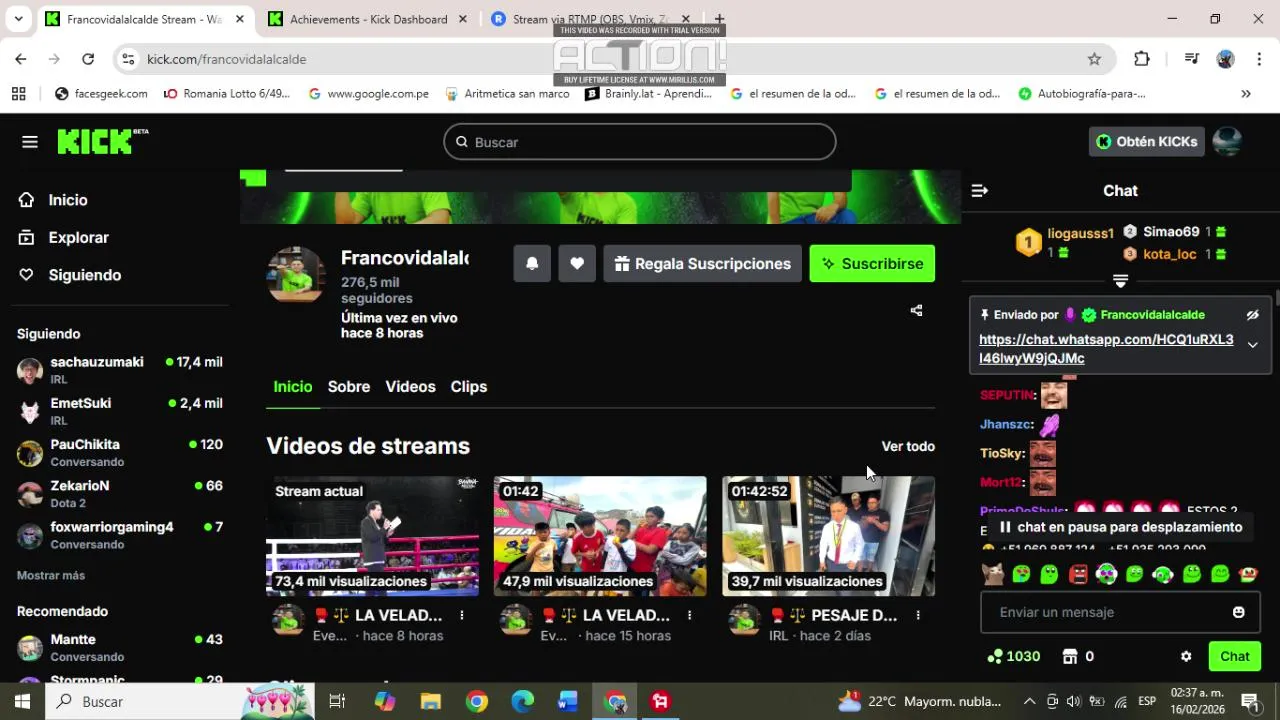This screenshot has height=720, width=1280.
Task: Open options for the 'hace 8 horas' video
Action: coord(461,616)
